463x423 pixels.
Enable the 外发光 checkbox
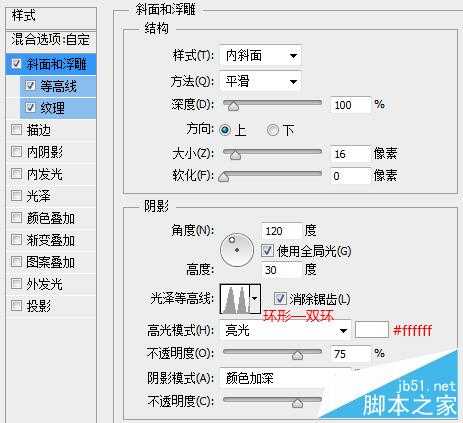(x=16, y=284)
